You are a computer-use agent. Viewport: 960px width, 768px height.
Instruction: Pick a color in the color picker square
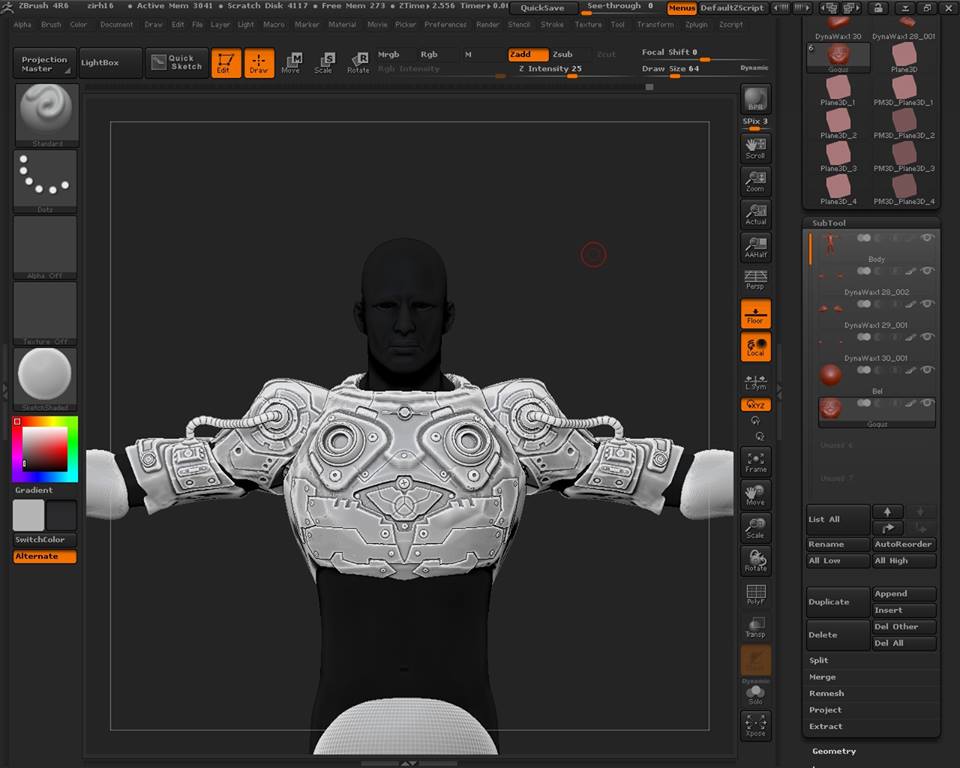pos(45,449)
